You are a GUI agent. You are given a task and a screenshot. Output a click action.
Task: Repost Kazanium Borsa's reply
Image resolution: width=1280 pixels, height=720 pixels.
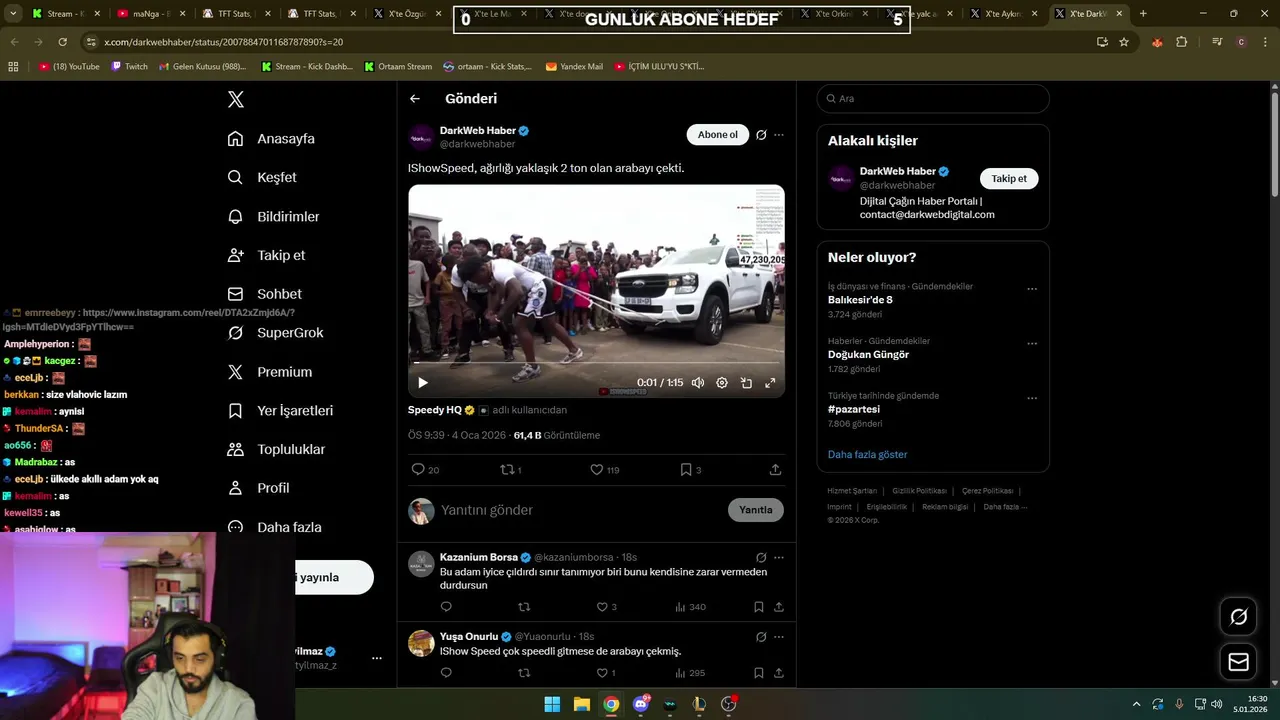(x=524, y=607)
